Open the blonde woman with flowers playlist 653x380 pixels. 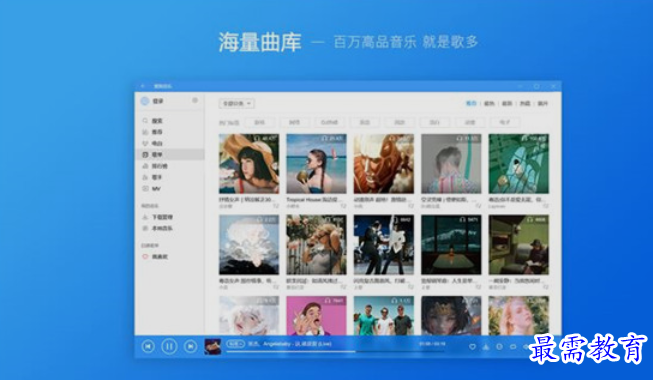coord(316,245)
